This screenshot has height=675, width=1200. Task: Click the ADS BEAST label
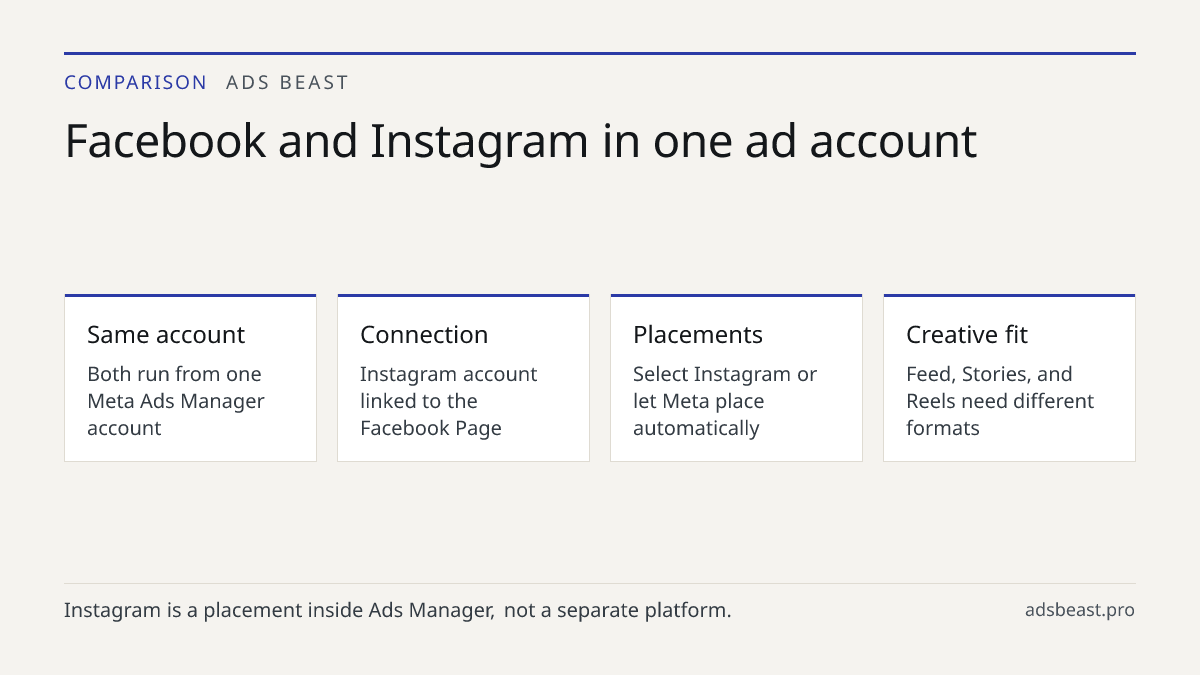point(287,83)
